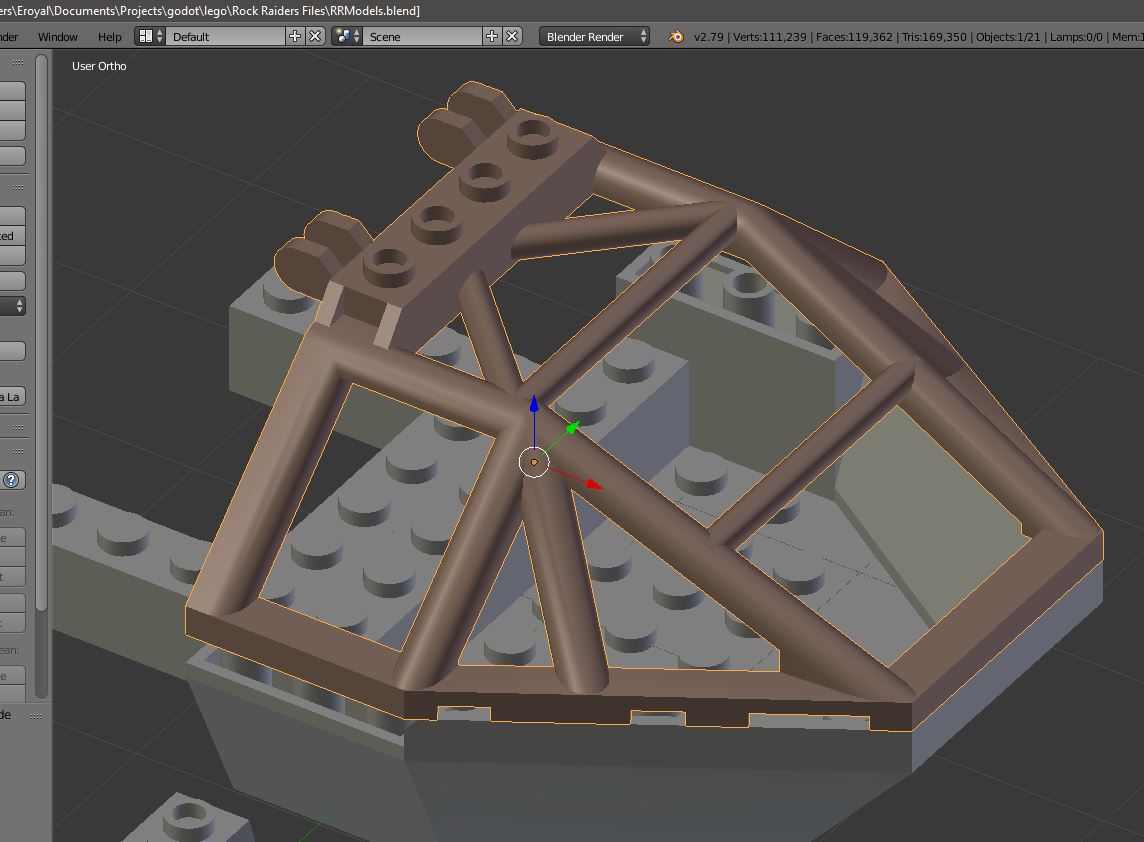This screenshot has height=842, width=1144.
Task: Open the screen layout browser icon
Action: (x=150, y=36)
